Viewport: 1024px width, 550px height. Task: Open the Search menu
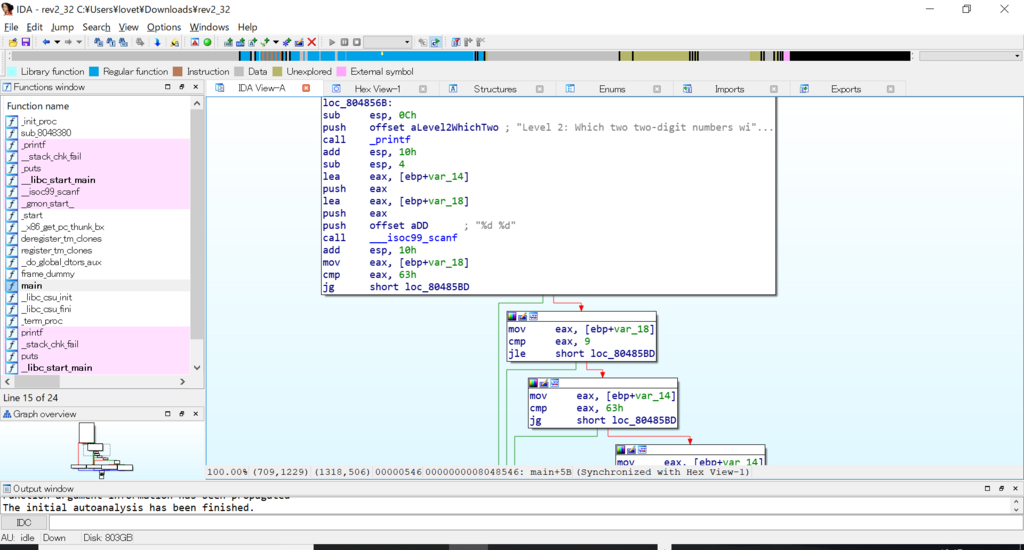point(96,27)
